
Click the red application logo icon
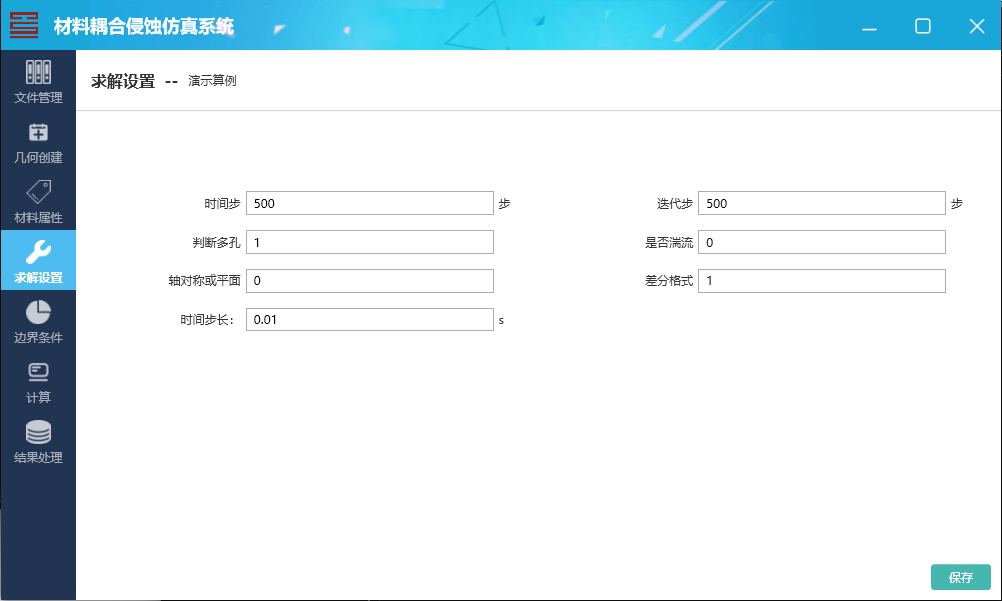click(24, 26)
